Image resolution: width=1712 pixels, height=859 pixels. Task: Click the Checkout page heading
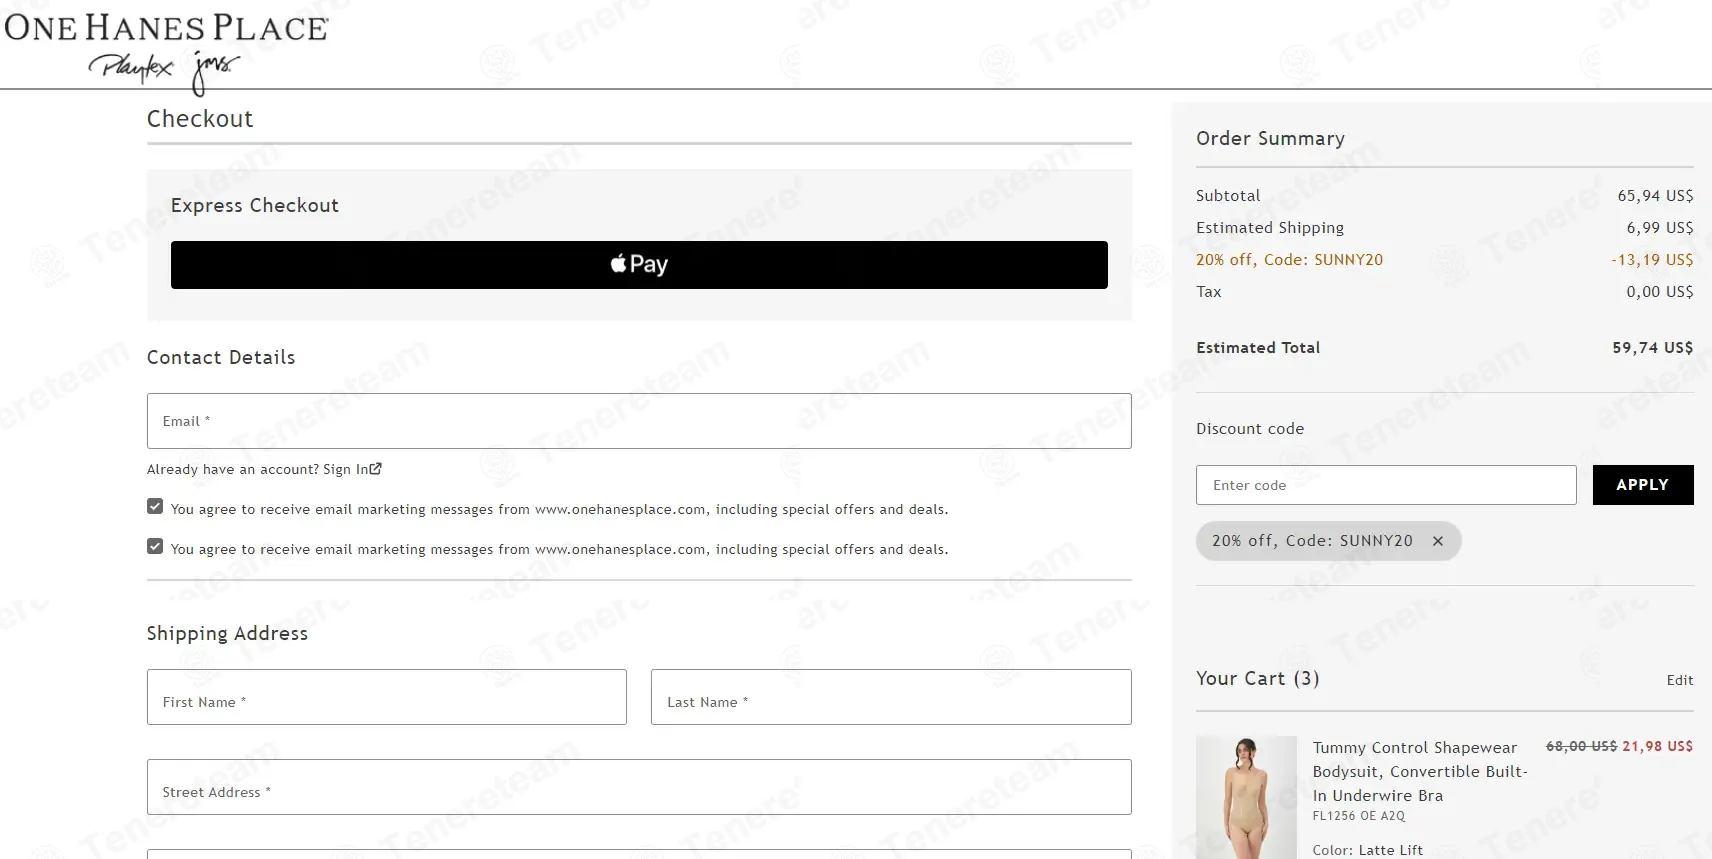[200, 119]
